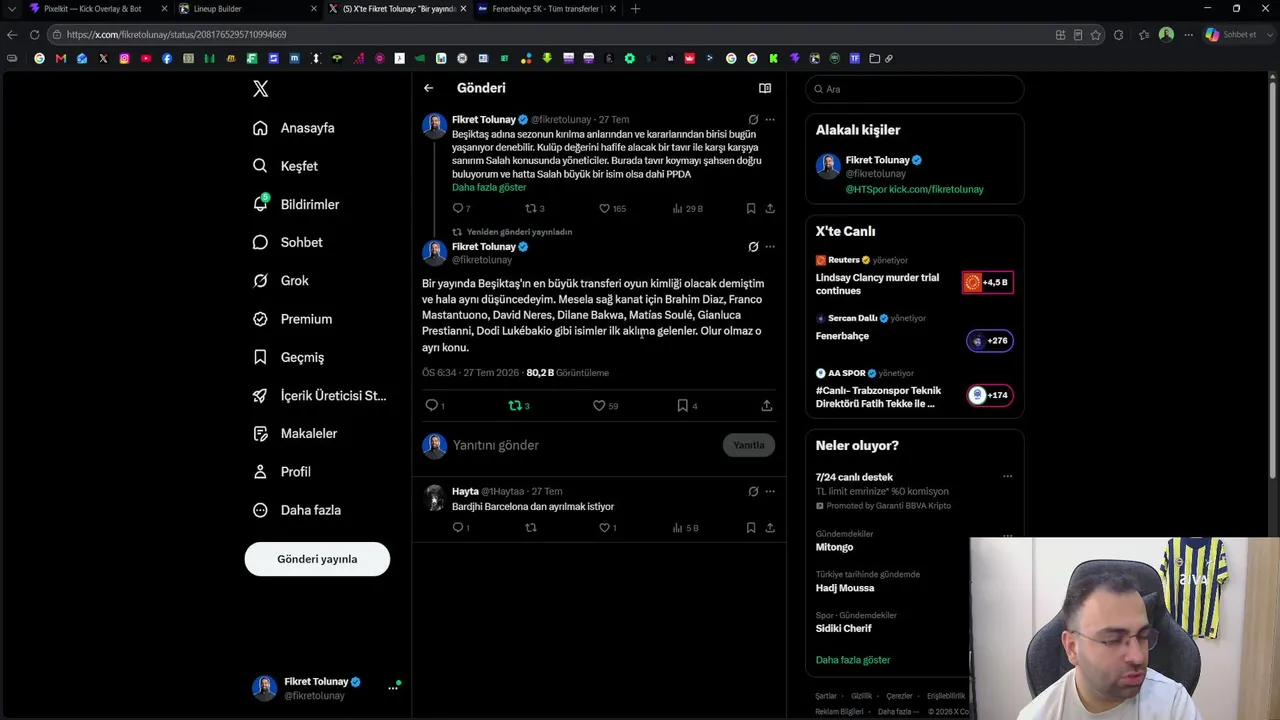Screen dimensions: 1280x720
Task: Share the Beşiktaş Salah post
Action: pos(770,208)
